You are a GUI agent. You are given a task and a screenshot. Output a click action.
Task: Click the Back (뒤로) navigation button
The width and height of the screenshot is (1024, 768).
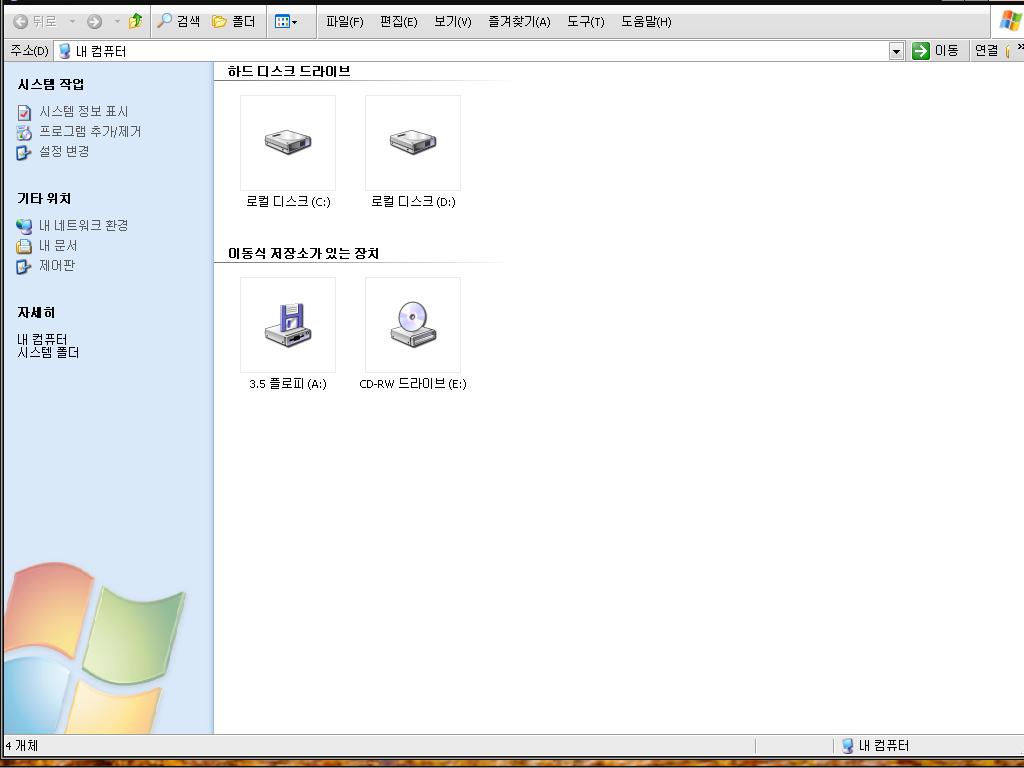coord(35,21)
